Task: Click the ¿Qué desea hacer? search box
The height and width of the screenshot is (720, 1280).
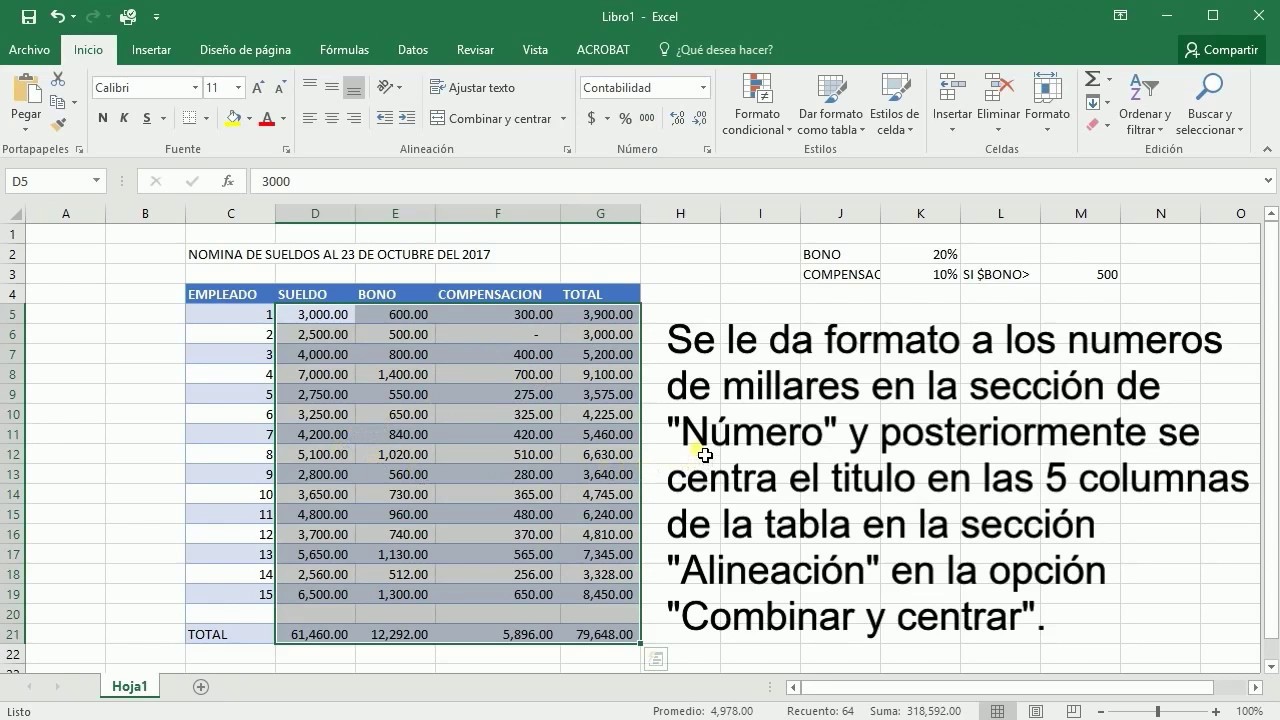Action: tap(716, 50)
